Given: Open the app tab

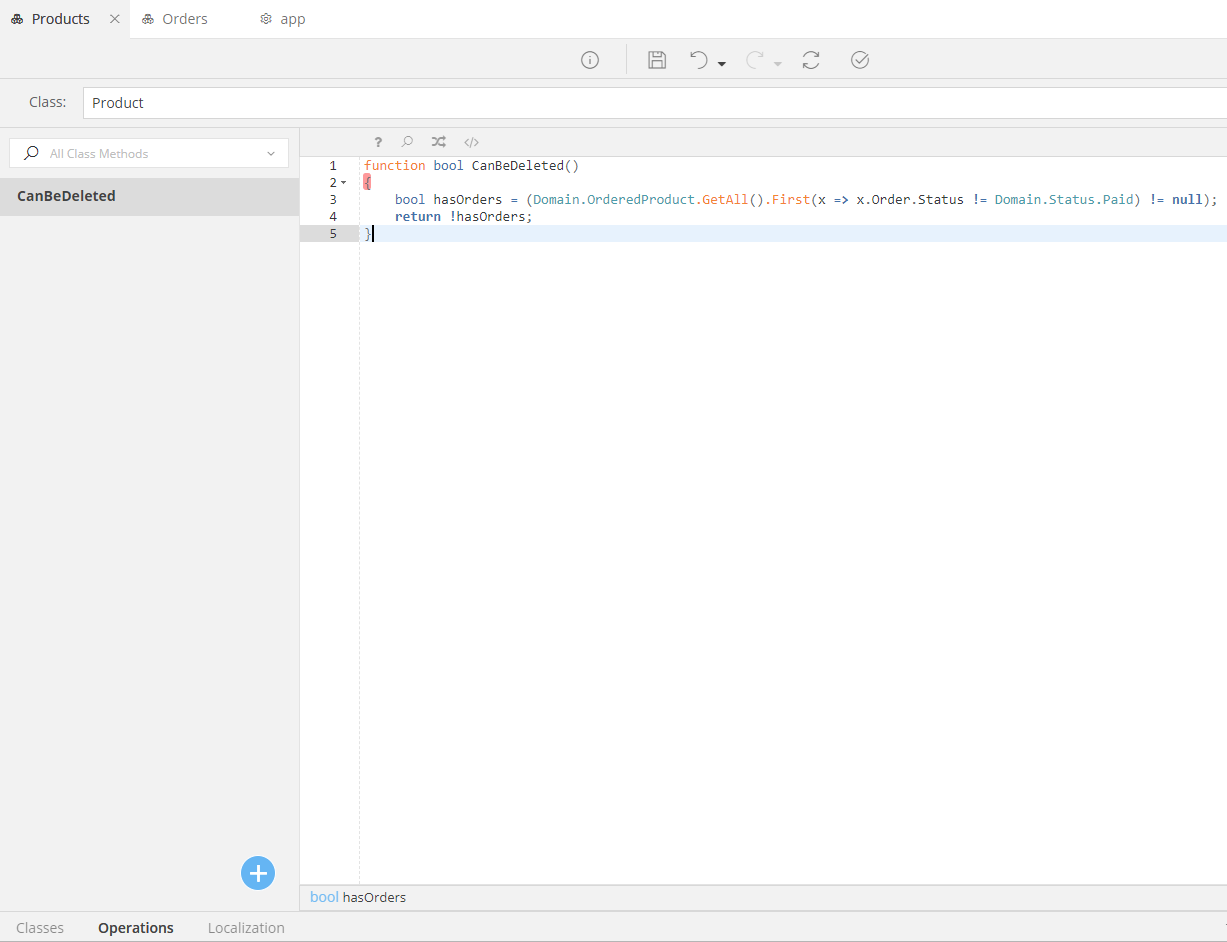Looking at the screenshot, I should point(292,19).
